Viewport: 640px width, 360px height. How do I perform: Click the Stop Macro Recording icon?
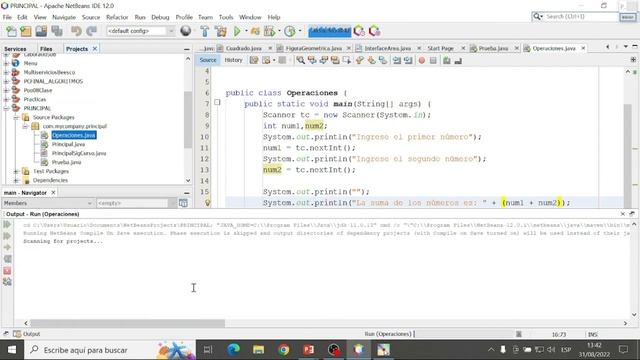tap(433, 60)
